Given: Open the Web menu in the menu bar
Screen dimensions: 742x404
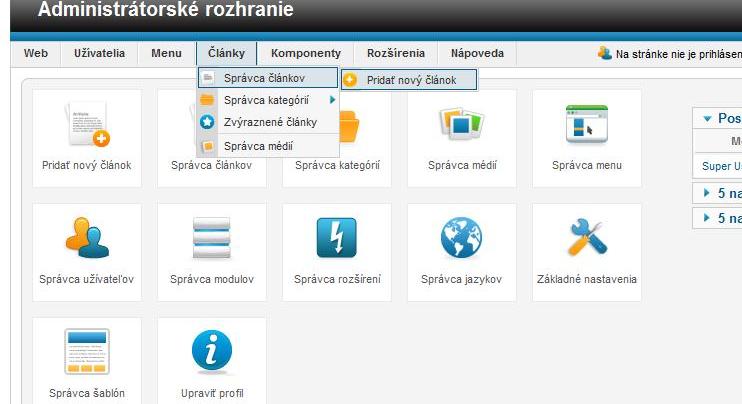Looking at the screenshot, I should pyautogui.click(x=36, y=54).
